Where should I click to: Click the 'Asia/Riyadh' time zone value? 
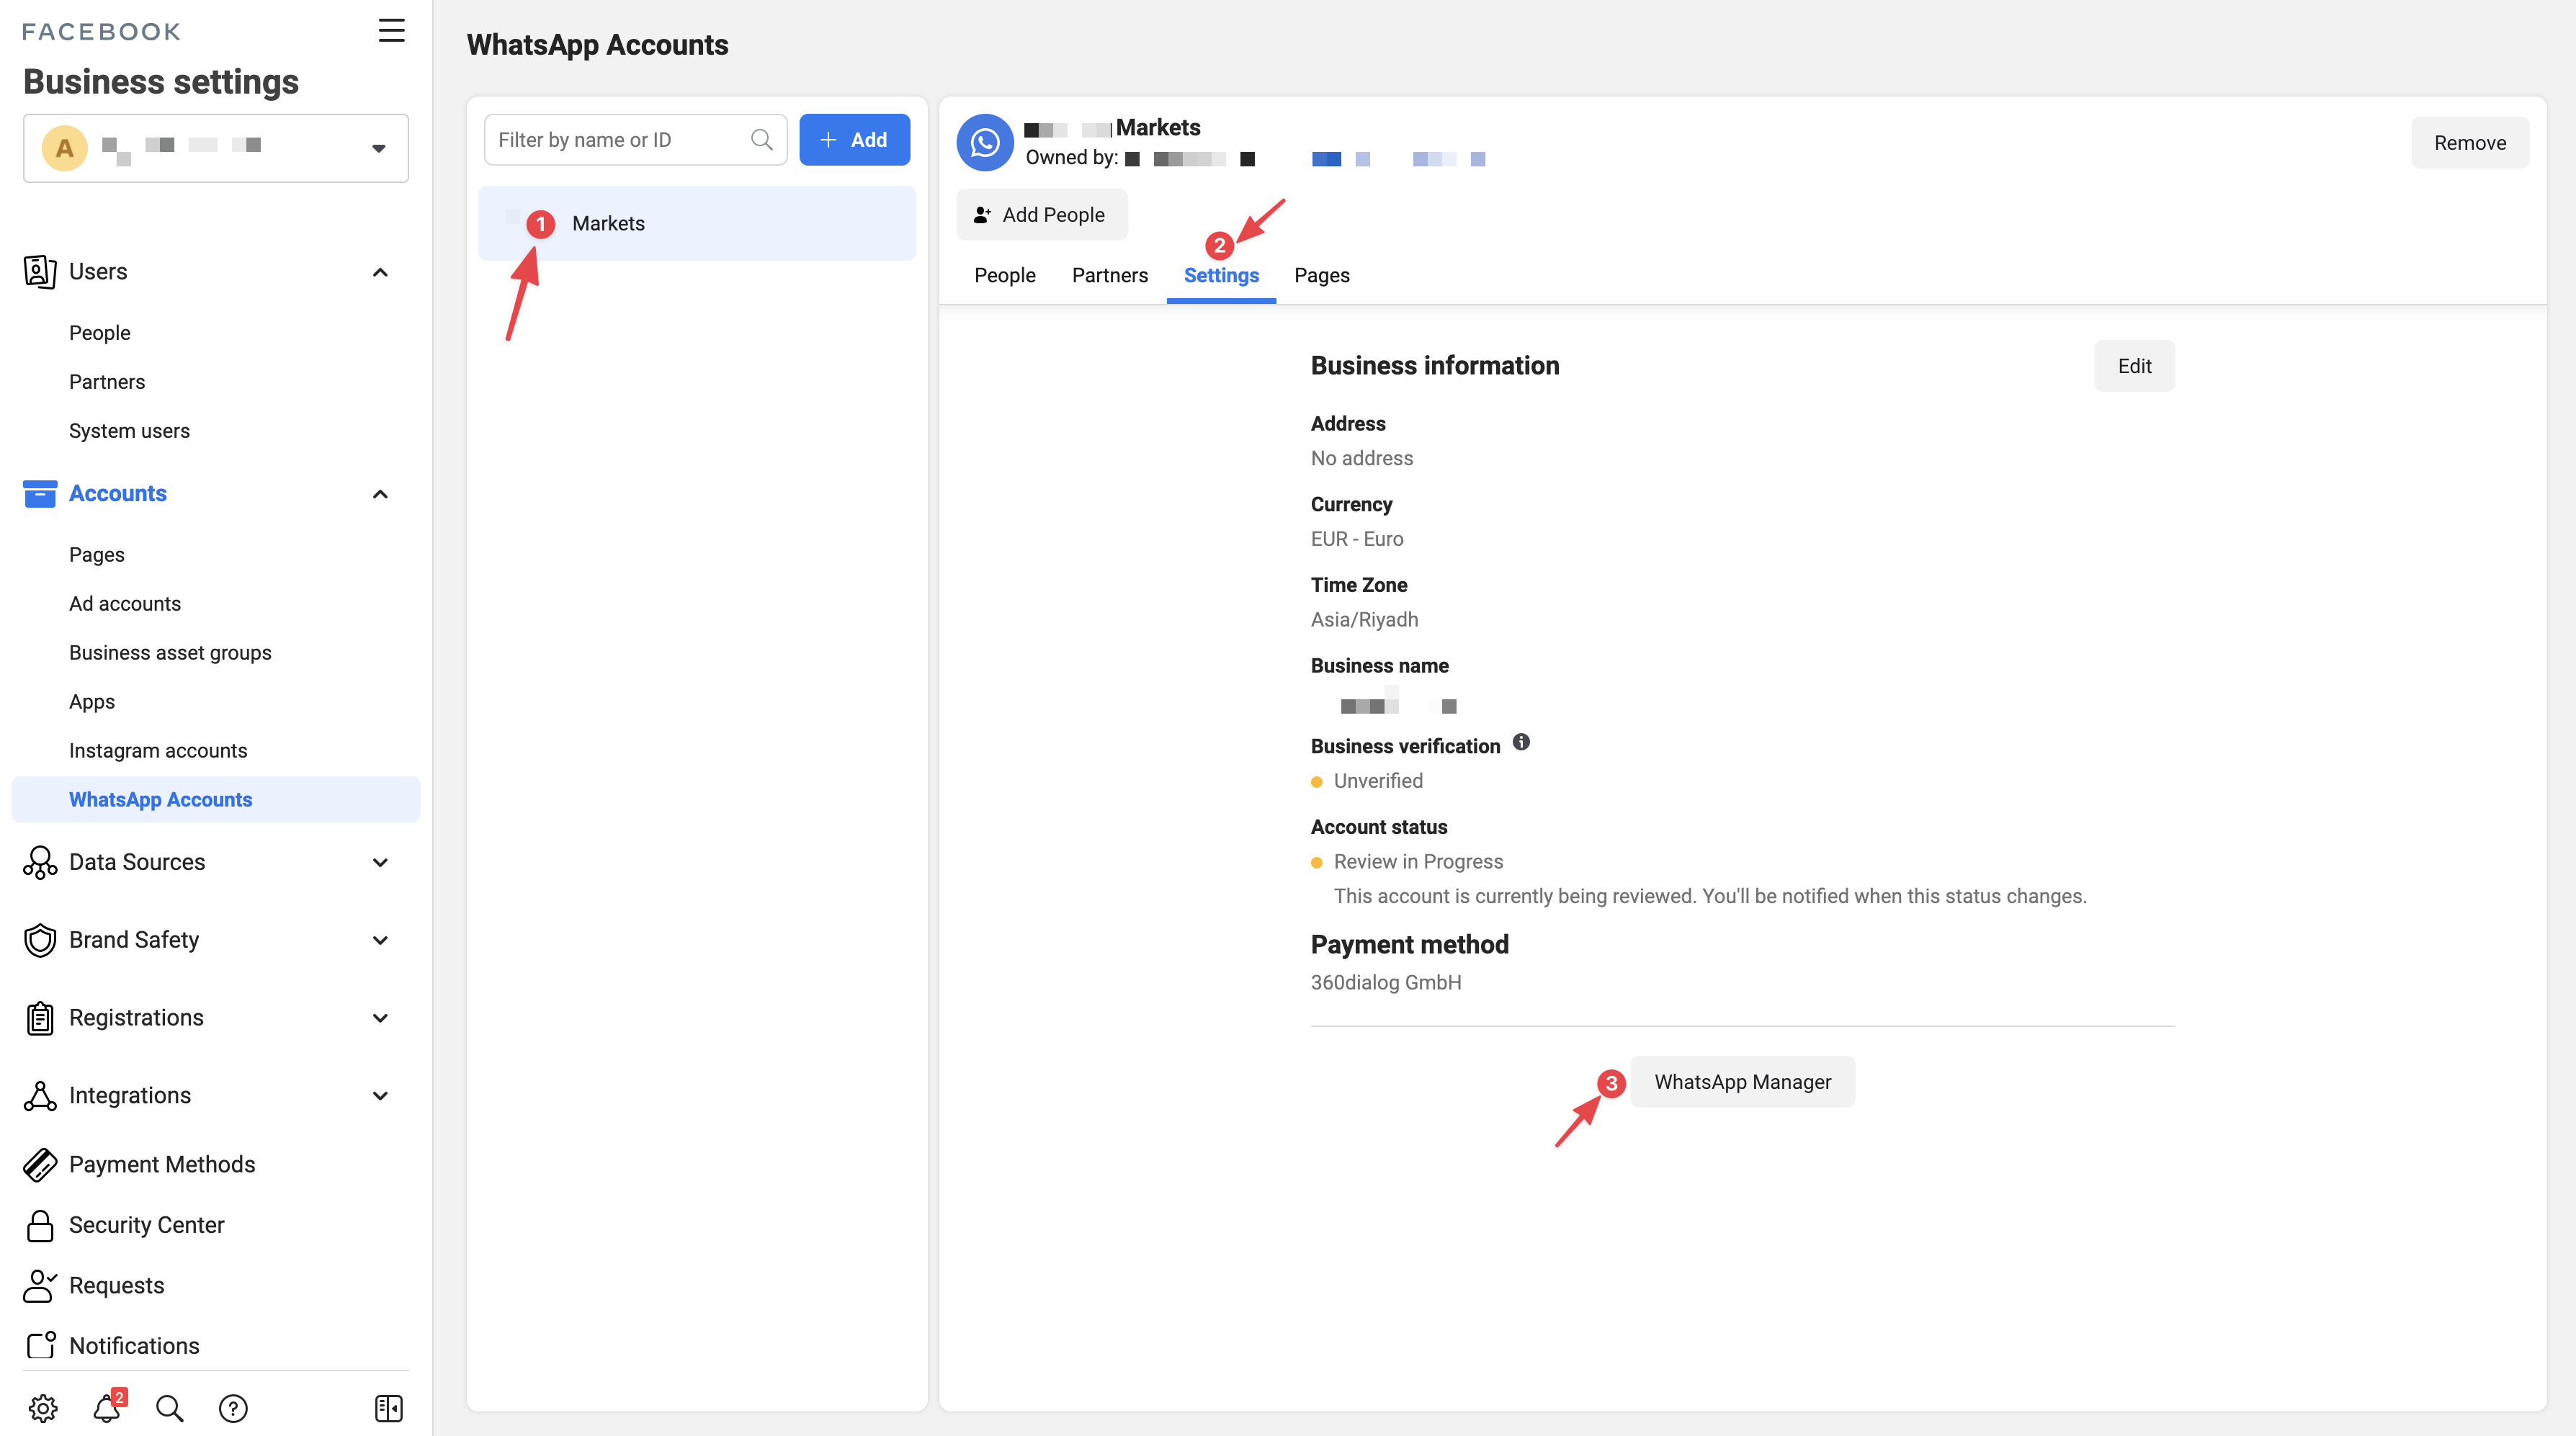pyautogui.click(x=1364, y=620)
